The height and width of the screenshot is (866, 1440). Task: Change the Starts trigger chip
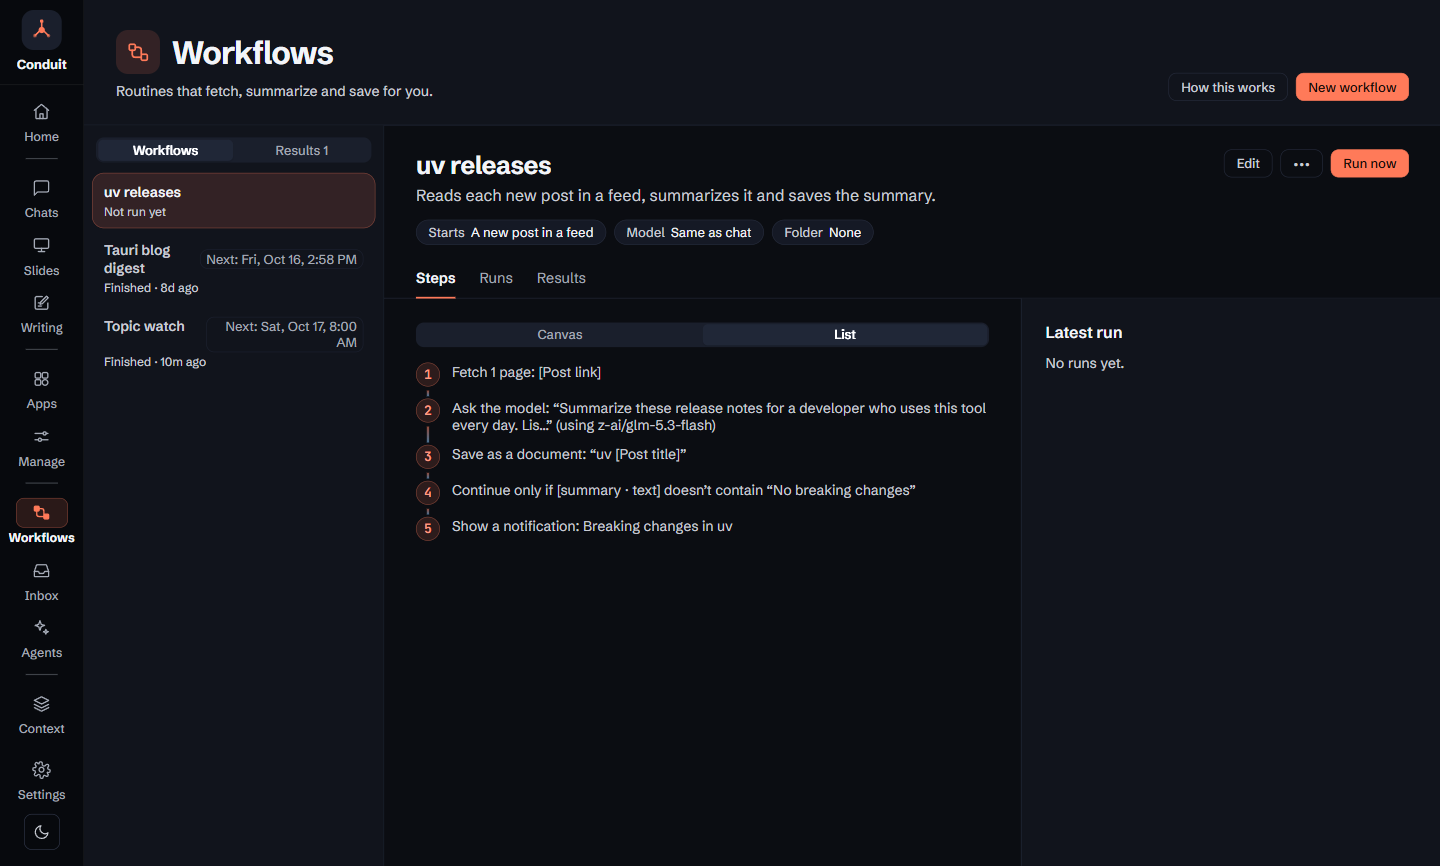click(511, 233)
